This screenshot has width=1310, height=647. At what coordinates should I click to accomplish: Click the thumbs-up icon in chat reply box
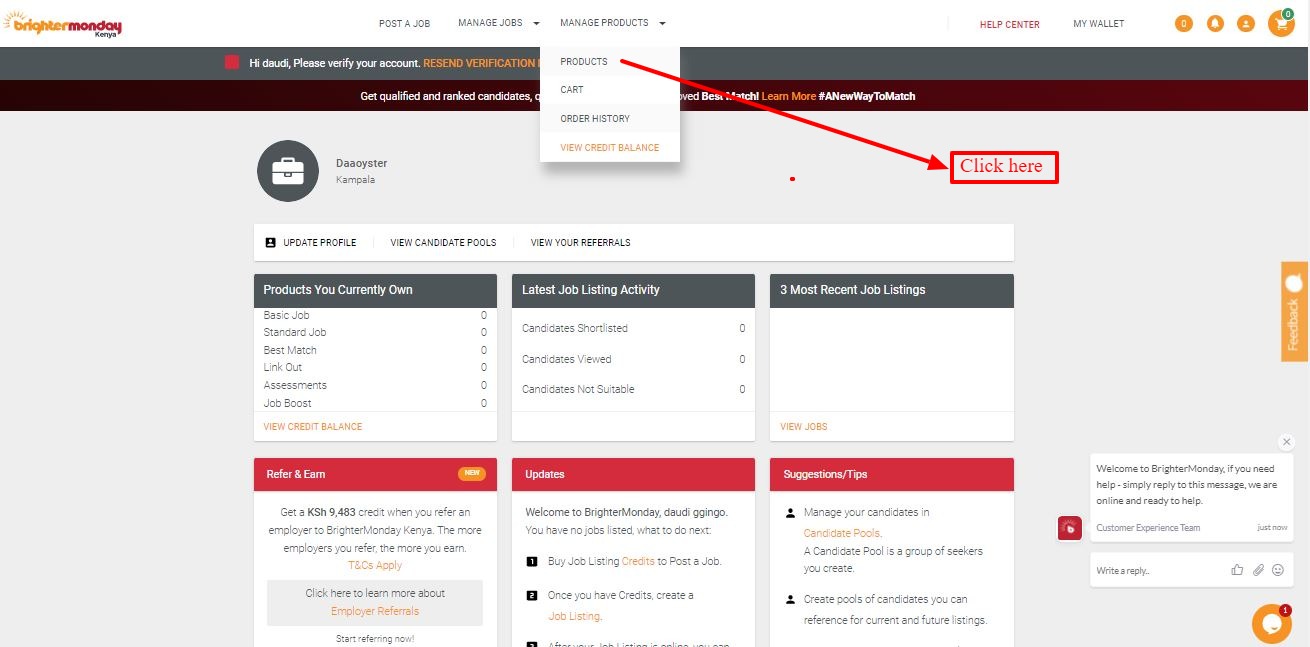pos(1237,570)
